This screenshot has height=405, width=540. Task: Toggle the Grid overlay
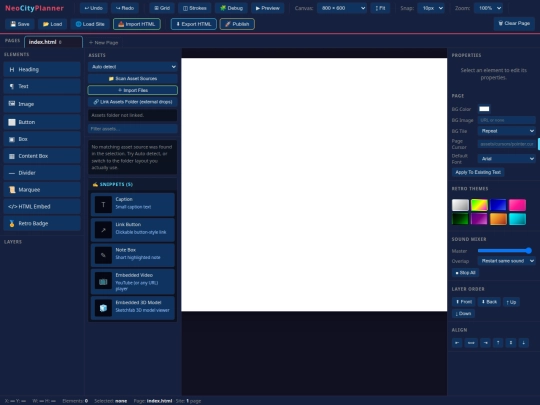[162, 8]
